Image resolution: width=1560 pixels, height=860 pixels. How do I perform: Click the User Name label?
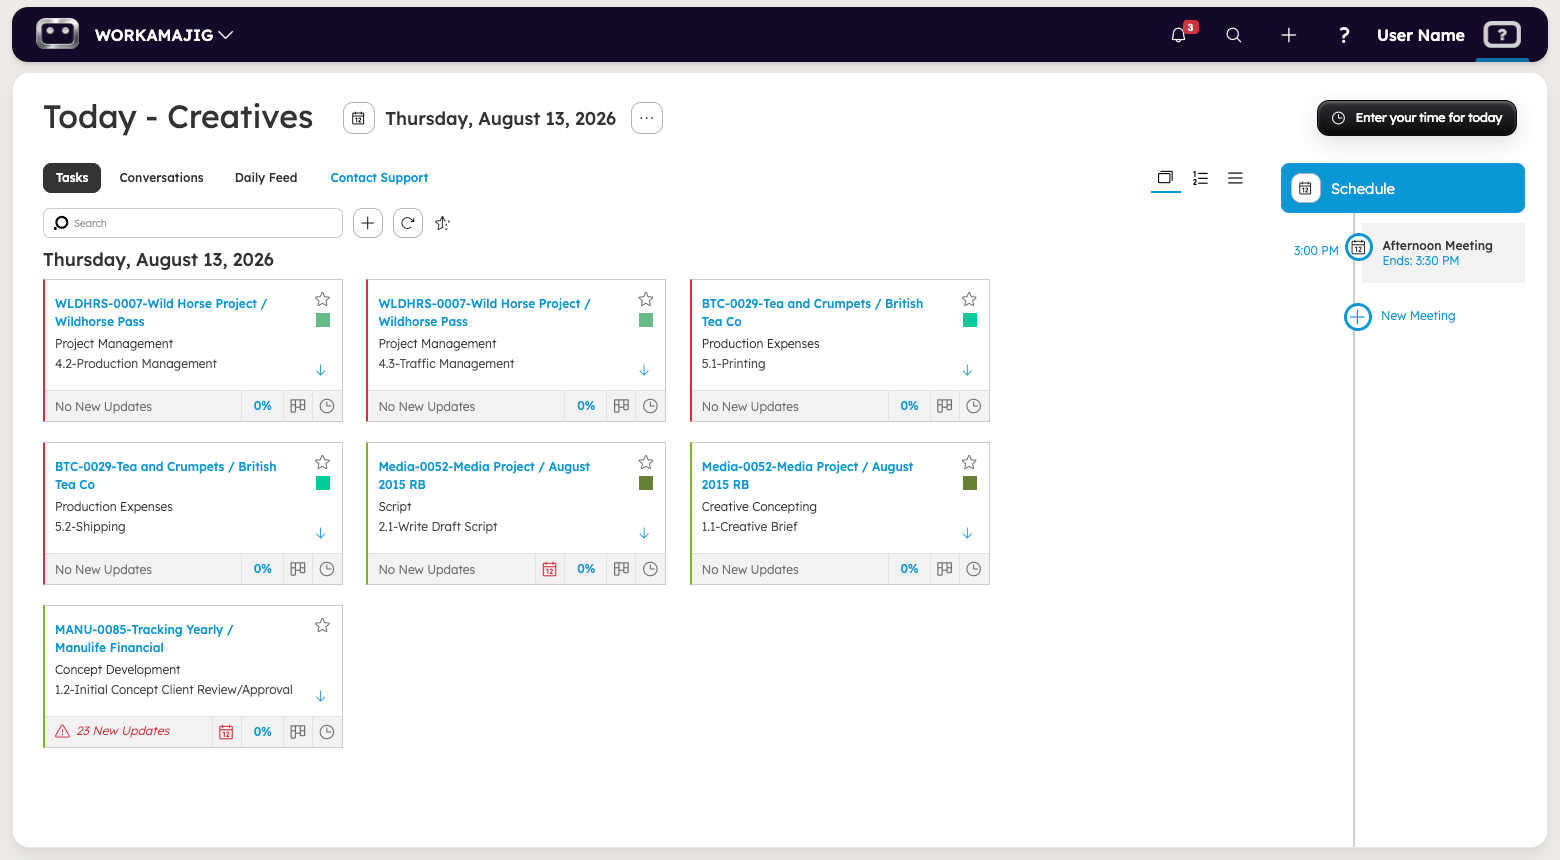(x=1420, y=35)
